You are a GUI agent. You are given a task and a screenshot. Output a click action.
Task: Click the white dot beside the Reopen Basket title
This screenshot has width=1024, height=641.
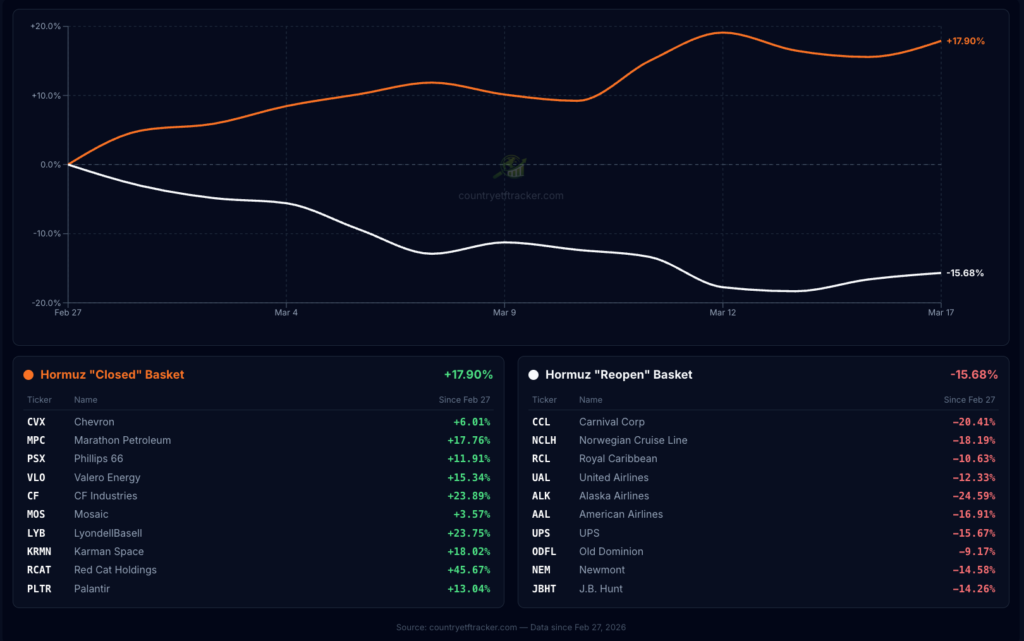pos(533,375)
